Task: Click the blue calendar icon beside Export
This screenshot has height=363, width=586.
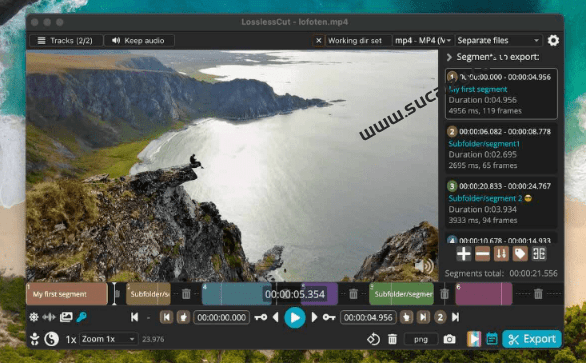Action: click(492, 339)
